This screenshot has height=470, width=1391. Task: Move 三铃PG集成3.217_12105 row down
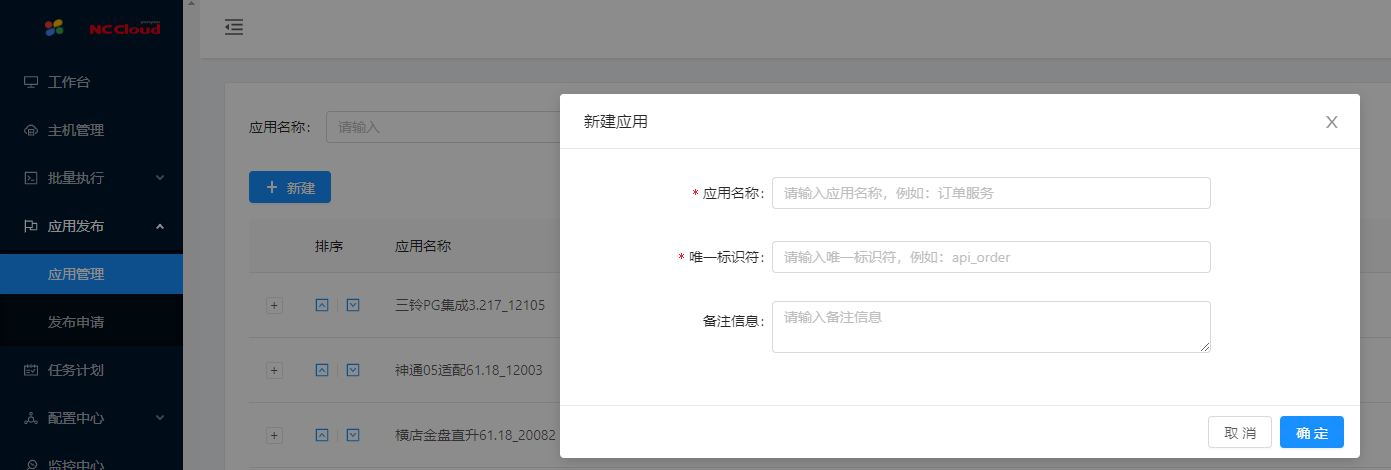[353, 305]
